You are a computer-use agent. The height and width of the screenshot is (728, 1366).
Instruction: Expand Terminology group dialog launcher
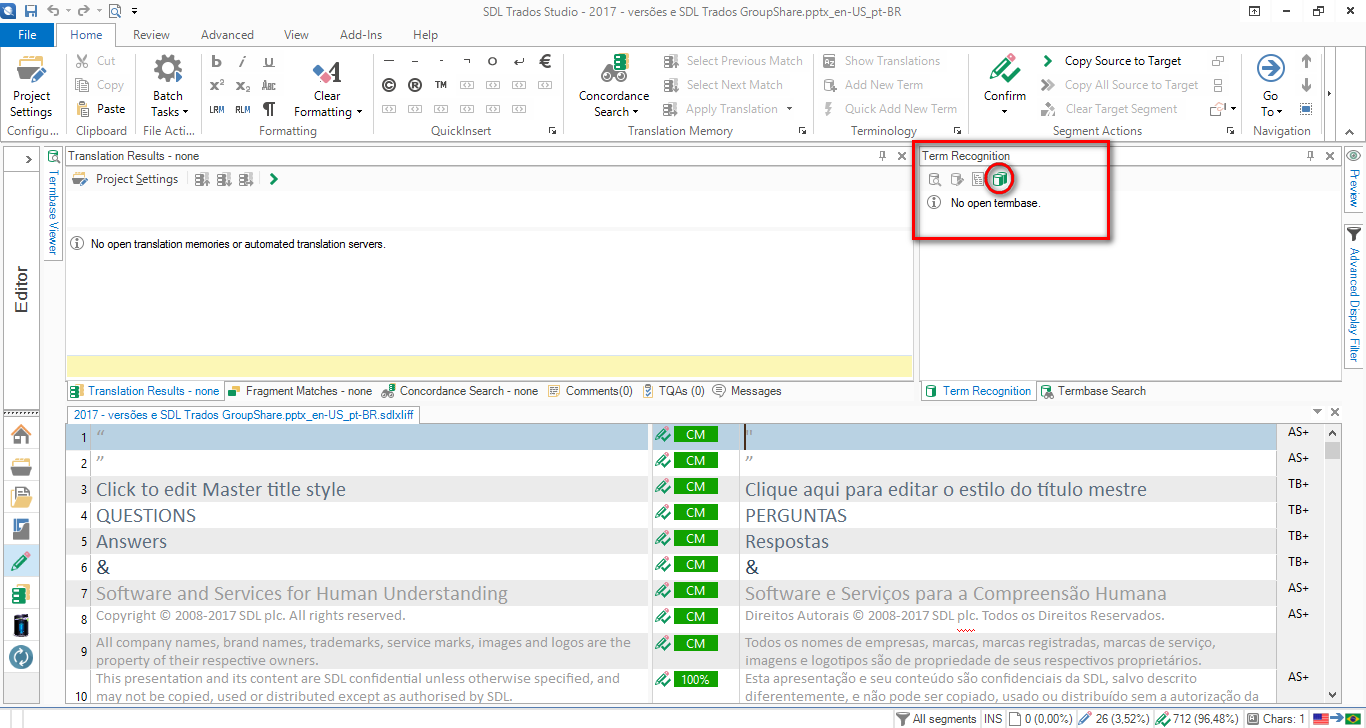click(x=957, y=131)
